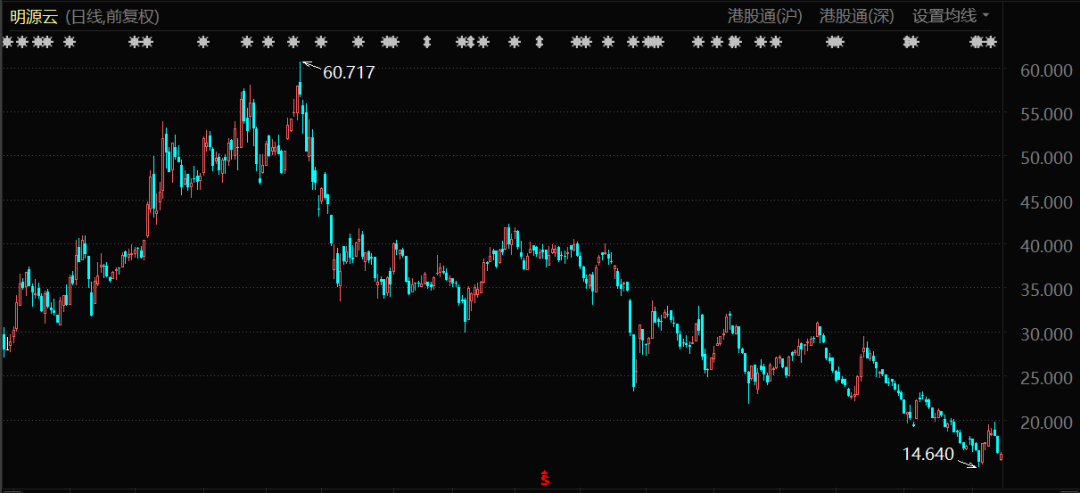Switch to 港股通(沪) view
Screen dimensions: 1080x493
pos(764,16)
